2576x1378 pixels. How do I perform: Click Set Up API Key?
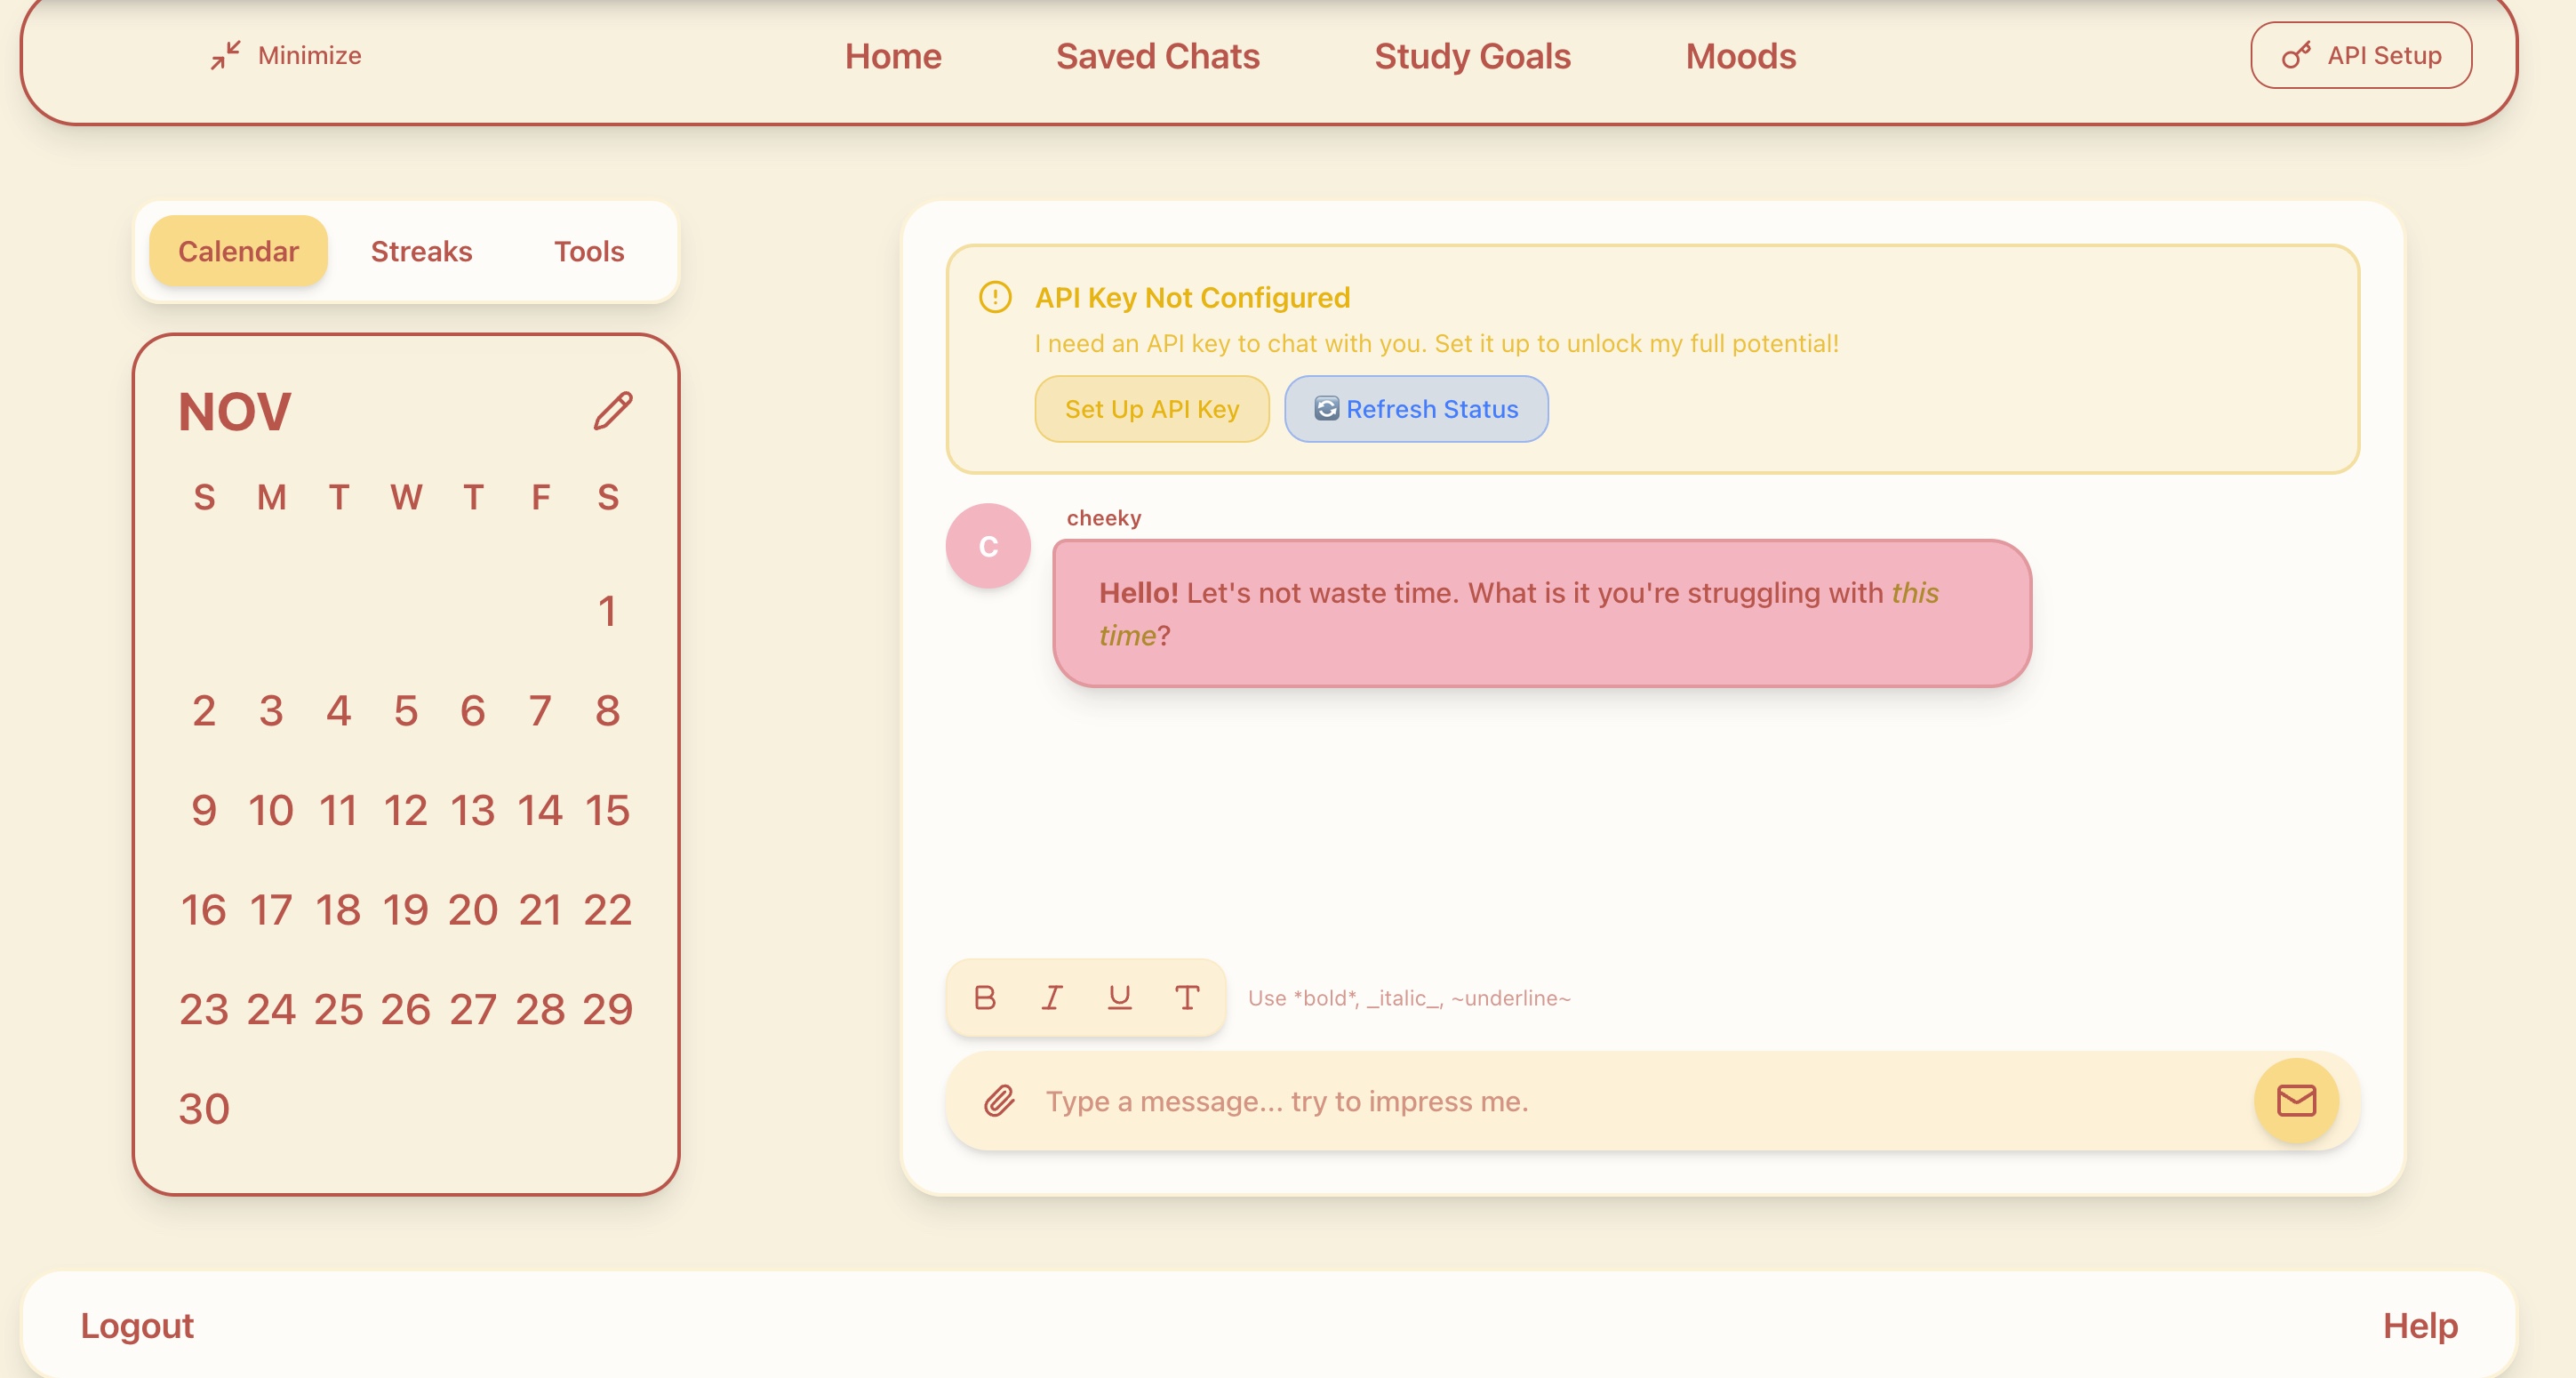coord(1151,408)
